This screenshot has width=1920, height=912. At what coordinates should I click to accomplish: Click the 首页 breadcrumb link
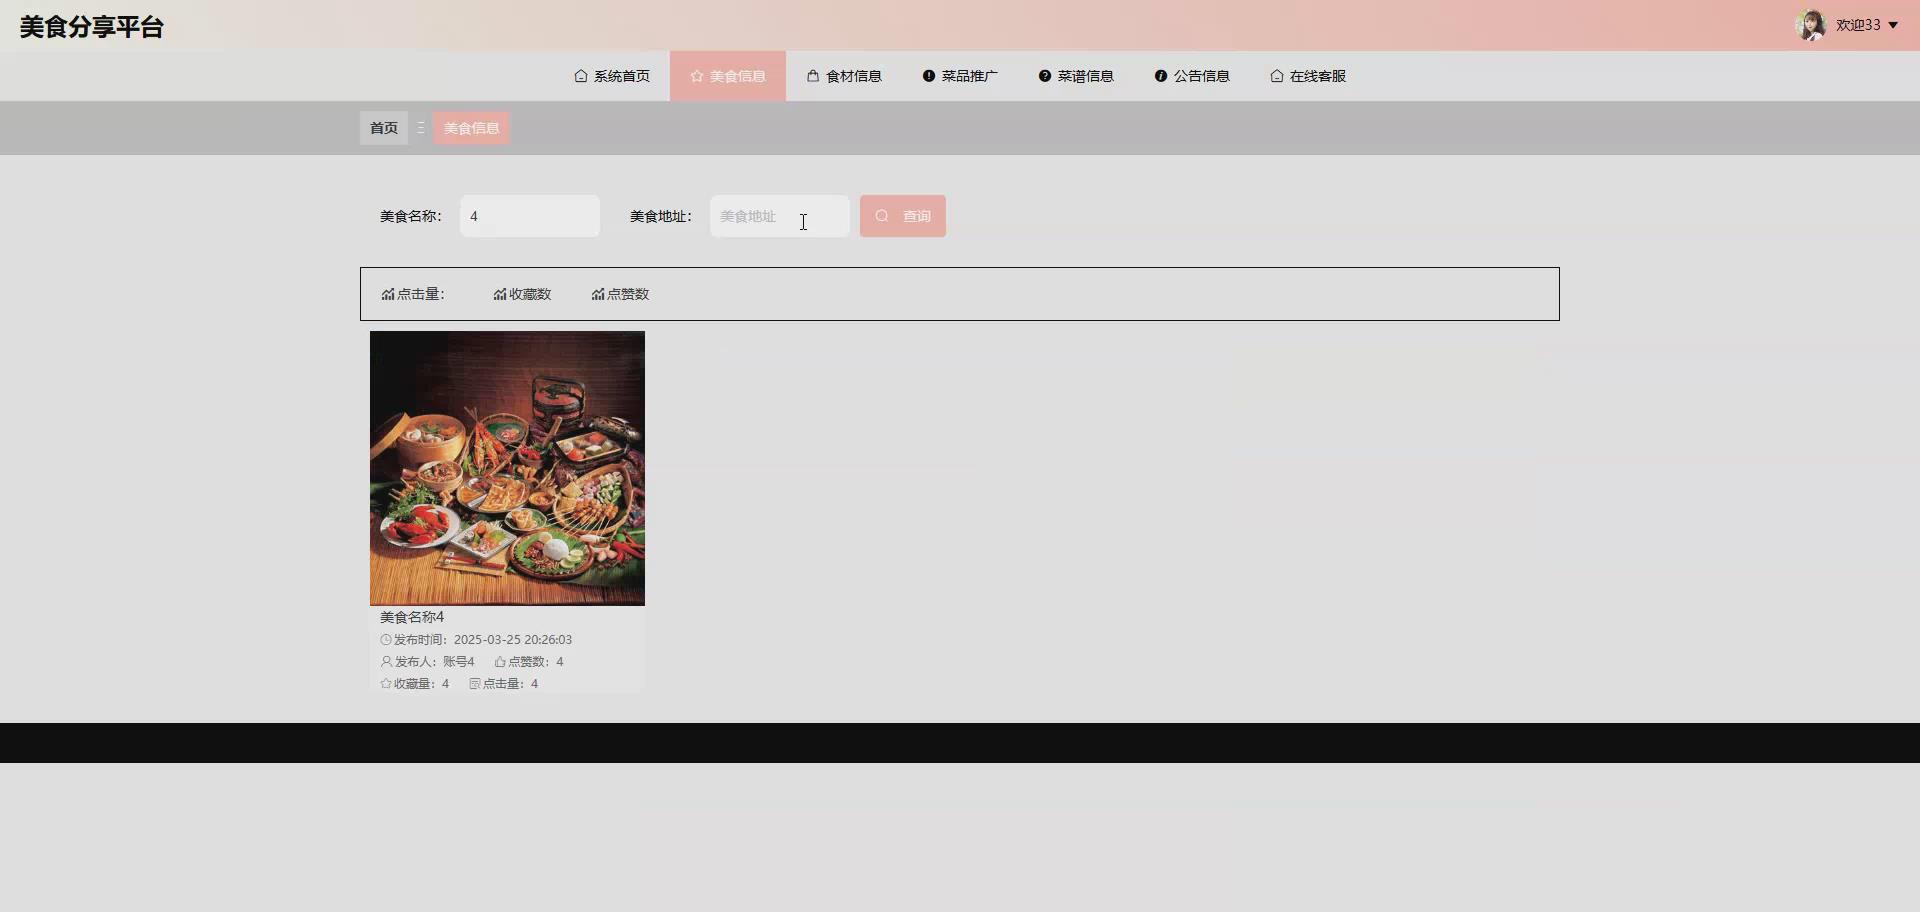(x=383, y=127)
